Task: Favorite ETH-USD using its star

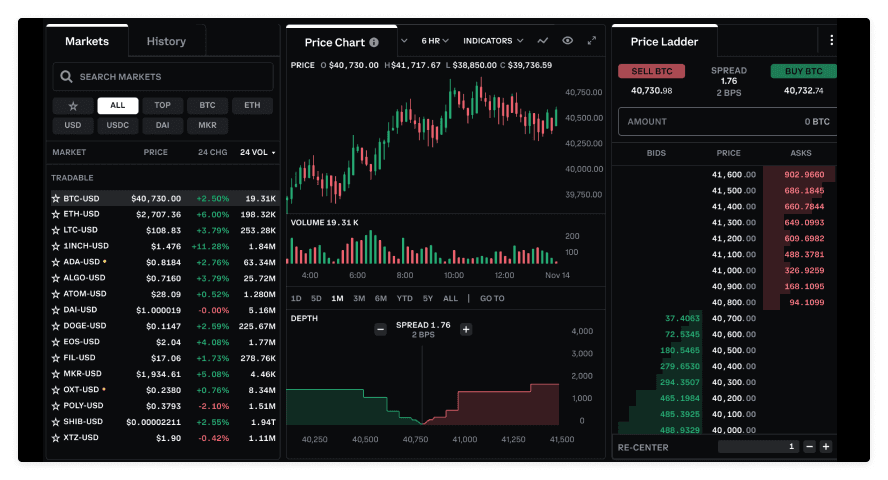Action: click(x=56, y=214)
